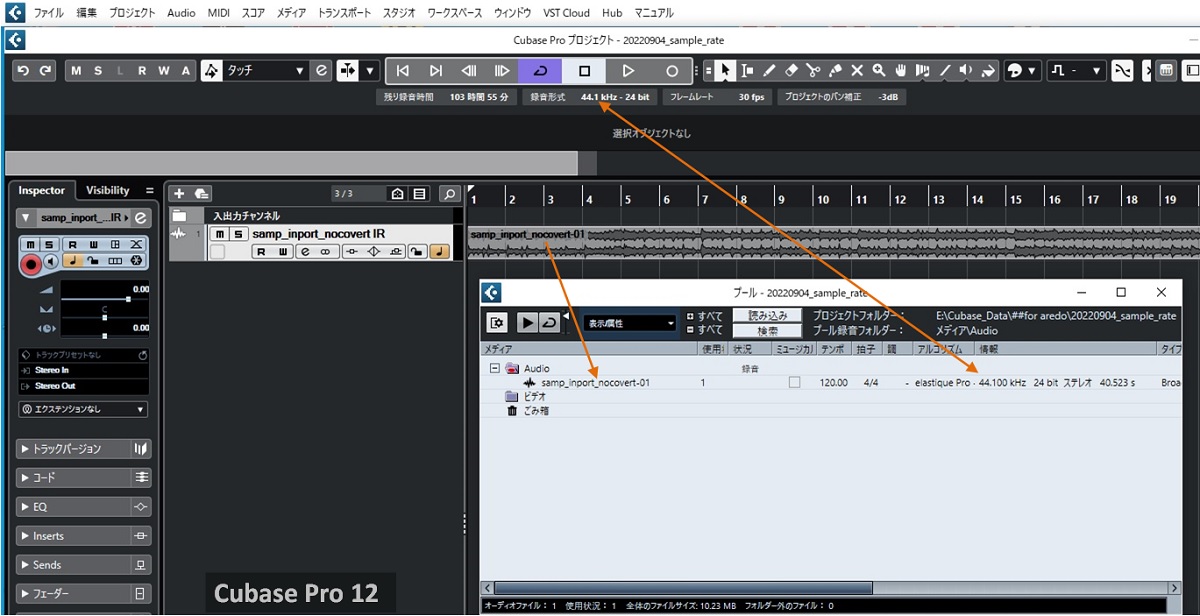The width and height of the screenshot is (1200, 616).
Task: Select the Mute X tool
Action: 857,71
